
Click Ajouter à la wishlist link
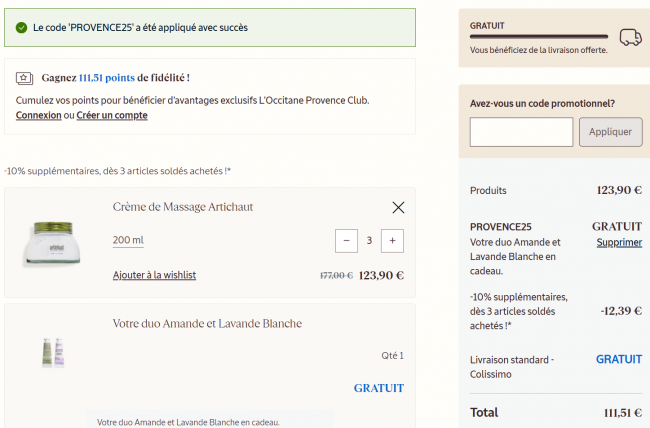tap(154, 275)
